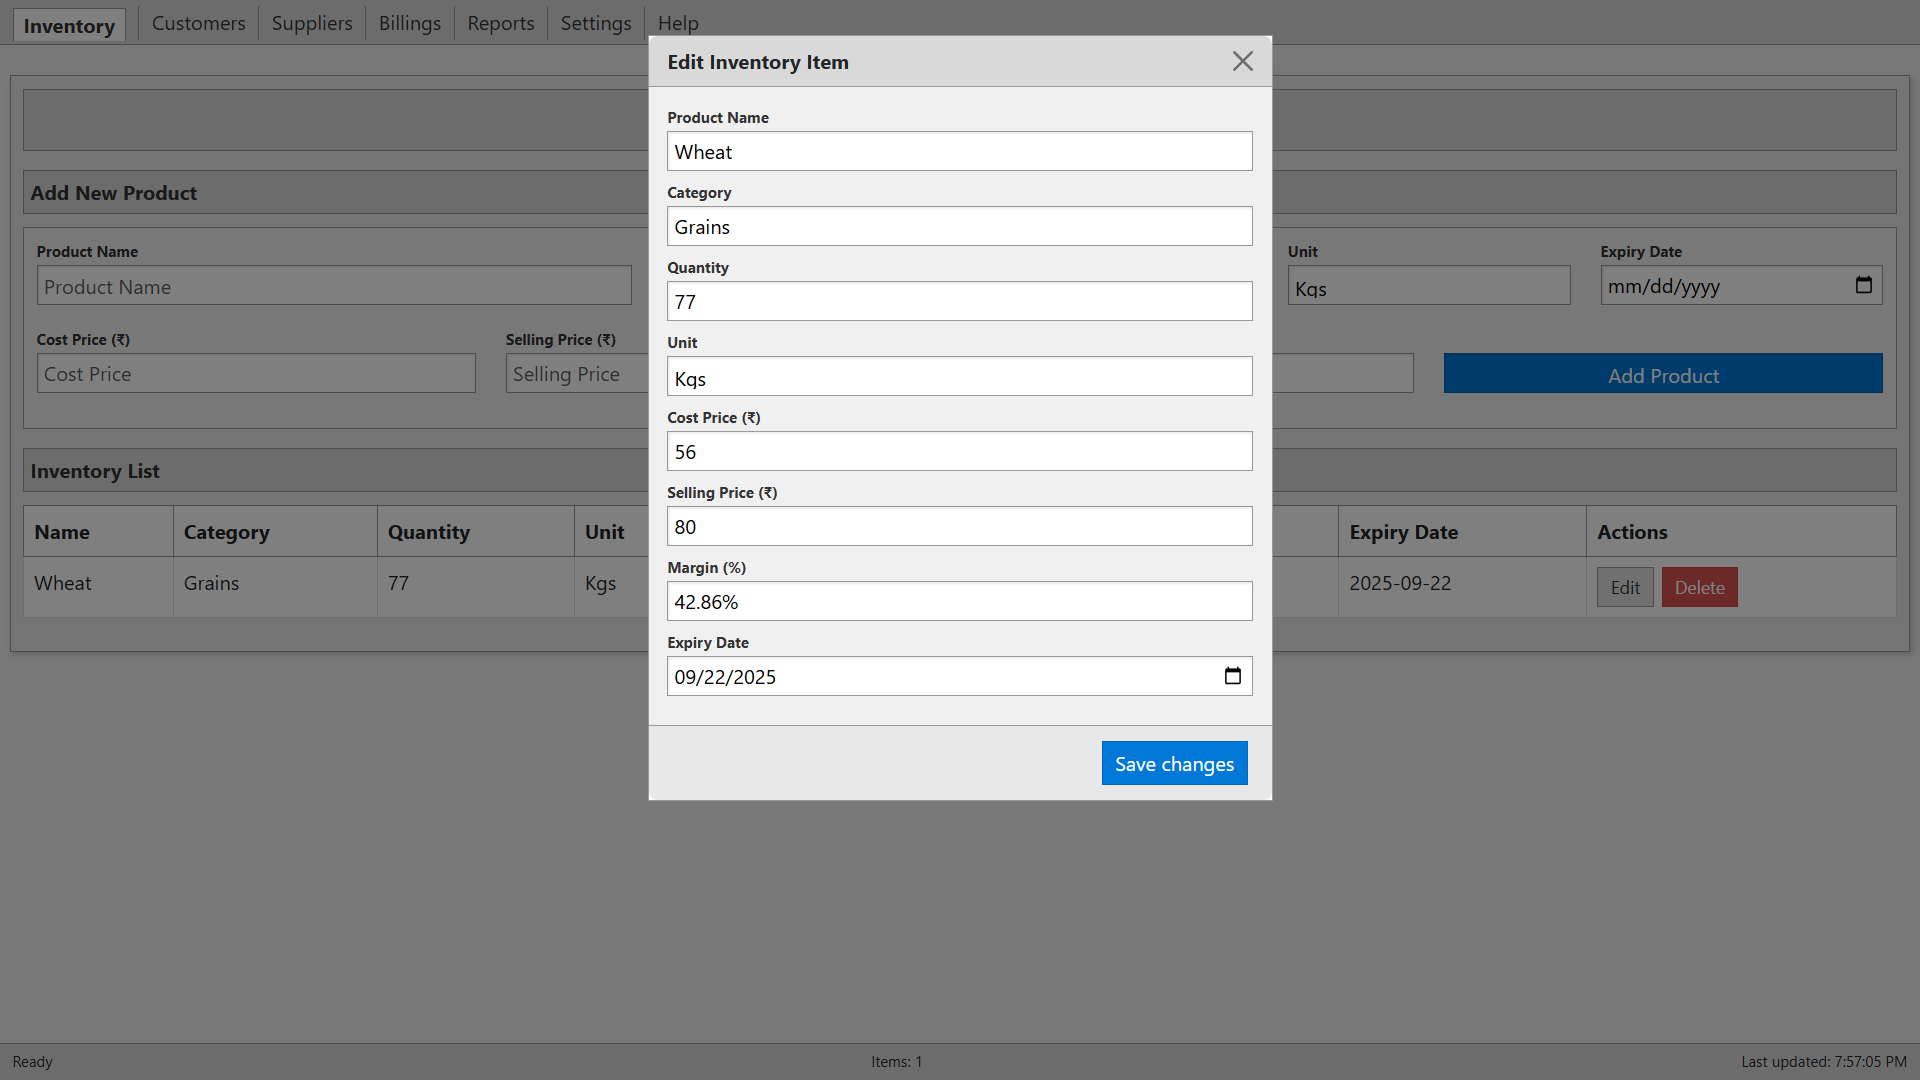Select the Category field showing Grains
1920x1080 pixels.
(959, 226)
